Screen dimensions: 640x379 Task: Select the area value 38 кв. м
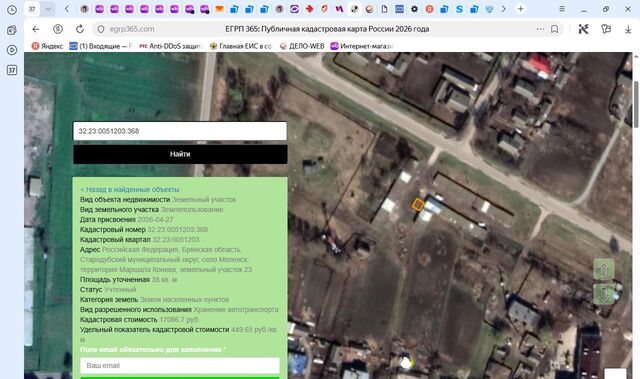click(x=164, y=279)
